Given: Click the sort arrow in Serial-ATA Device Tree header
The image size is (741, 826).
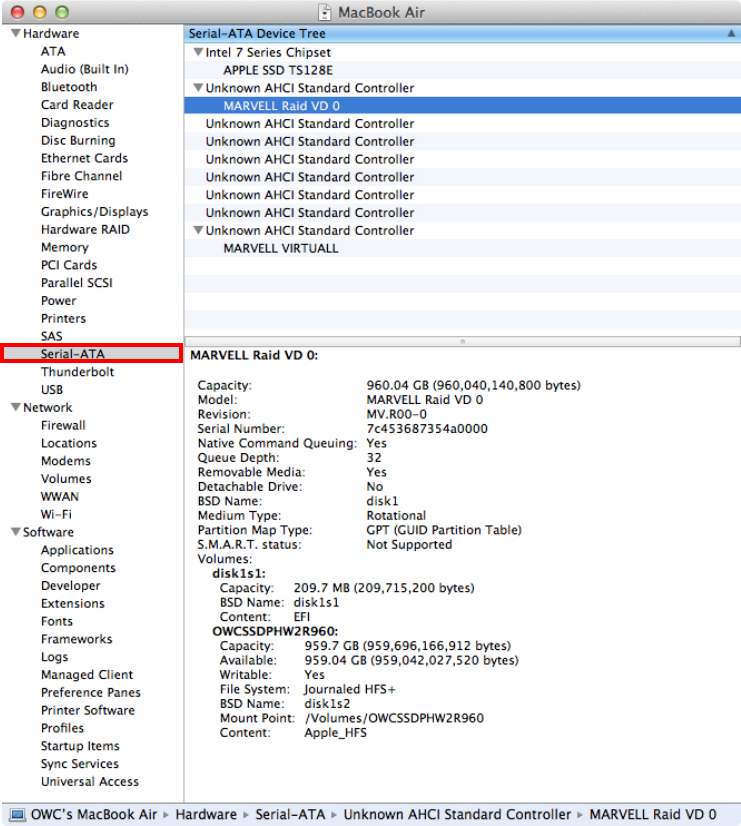Looking at the screenshot, I should tap(731, 33).
